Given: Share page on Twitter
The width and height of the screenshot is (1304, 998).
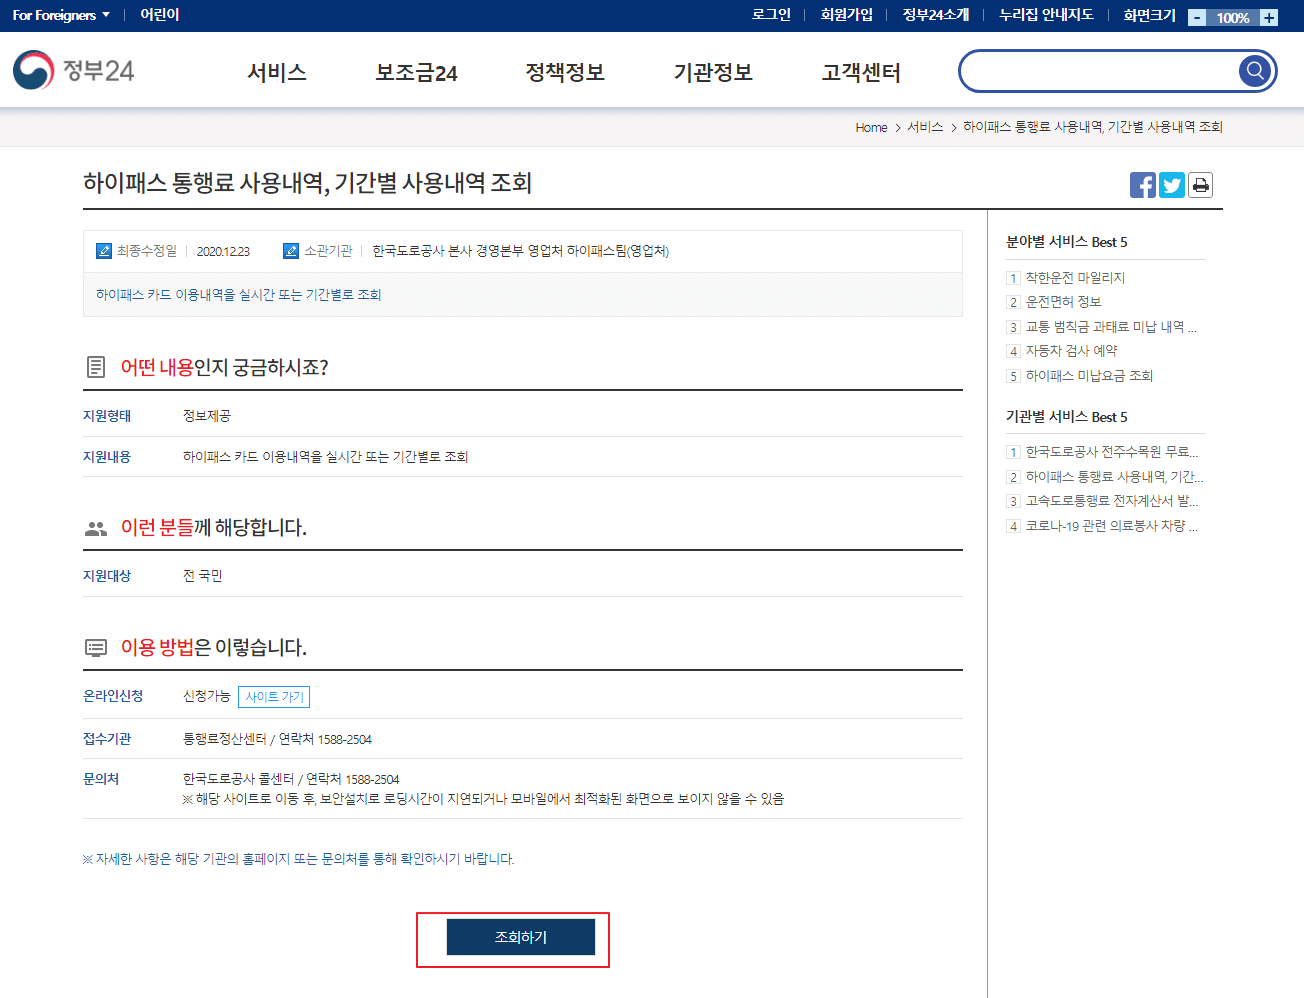Looking at the screenshot, I should point(1172,185).
